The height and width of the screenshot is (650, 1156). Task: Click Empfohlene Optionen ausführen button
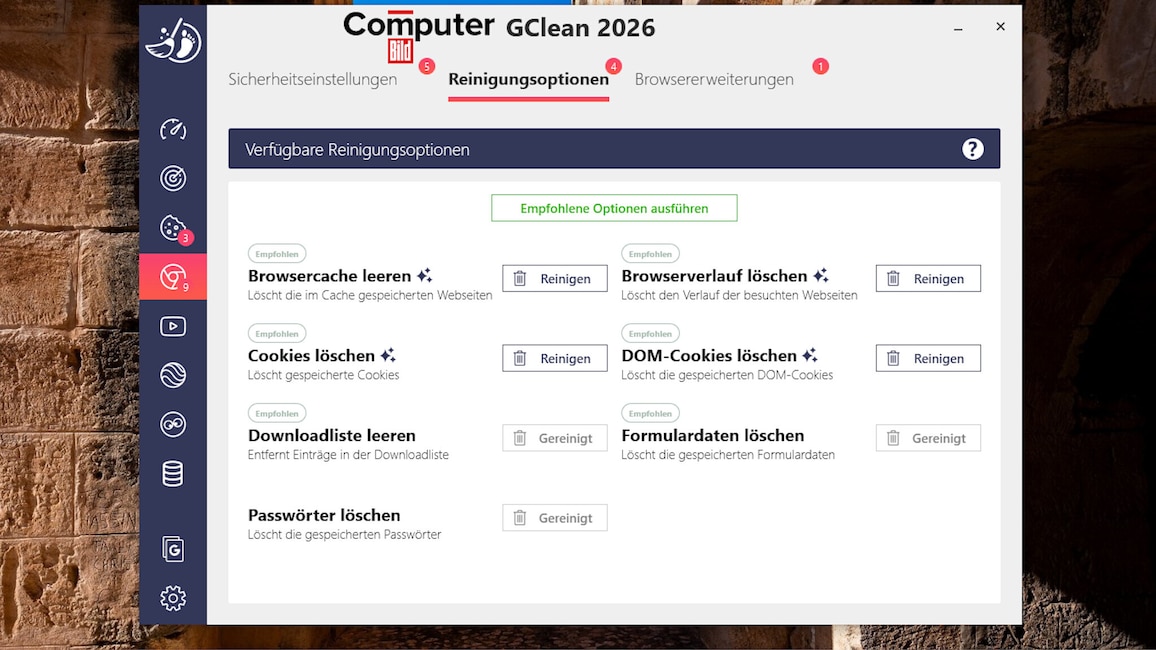(x=614, y=208)
